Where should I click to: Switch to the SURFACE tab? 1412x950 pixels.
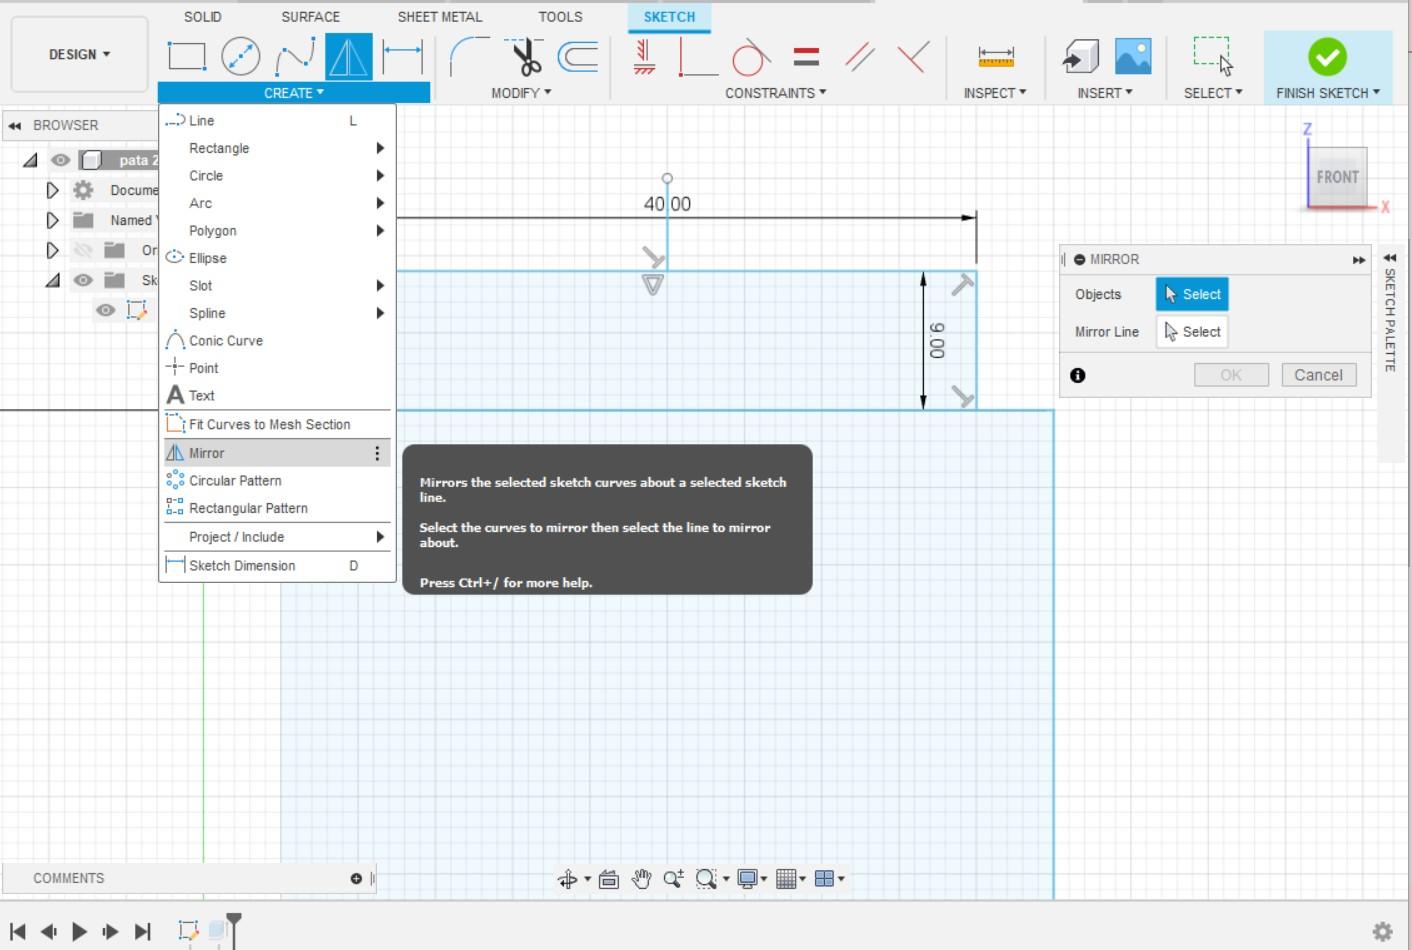pyautogui.click(x=310, y=17)
